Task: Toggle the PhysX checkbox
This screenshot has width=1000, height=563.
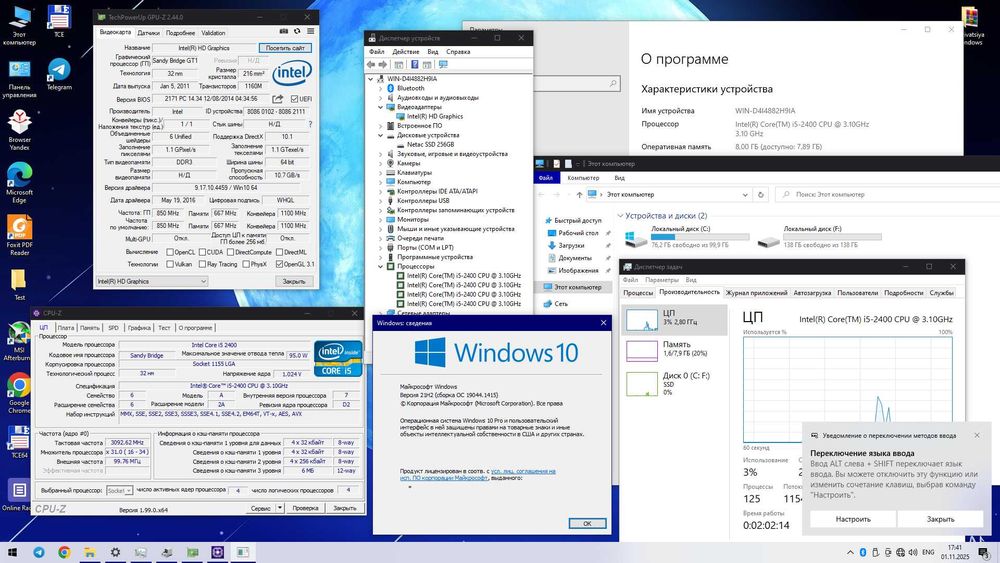Action: click(x=246, y=264)
